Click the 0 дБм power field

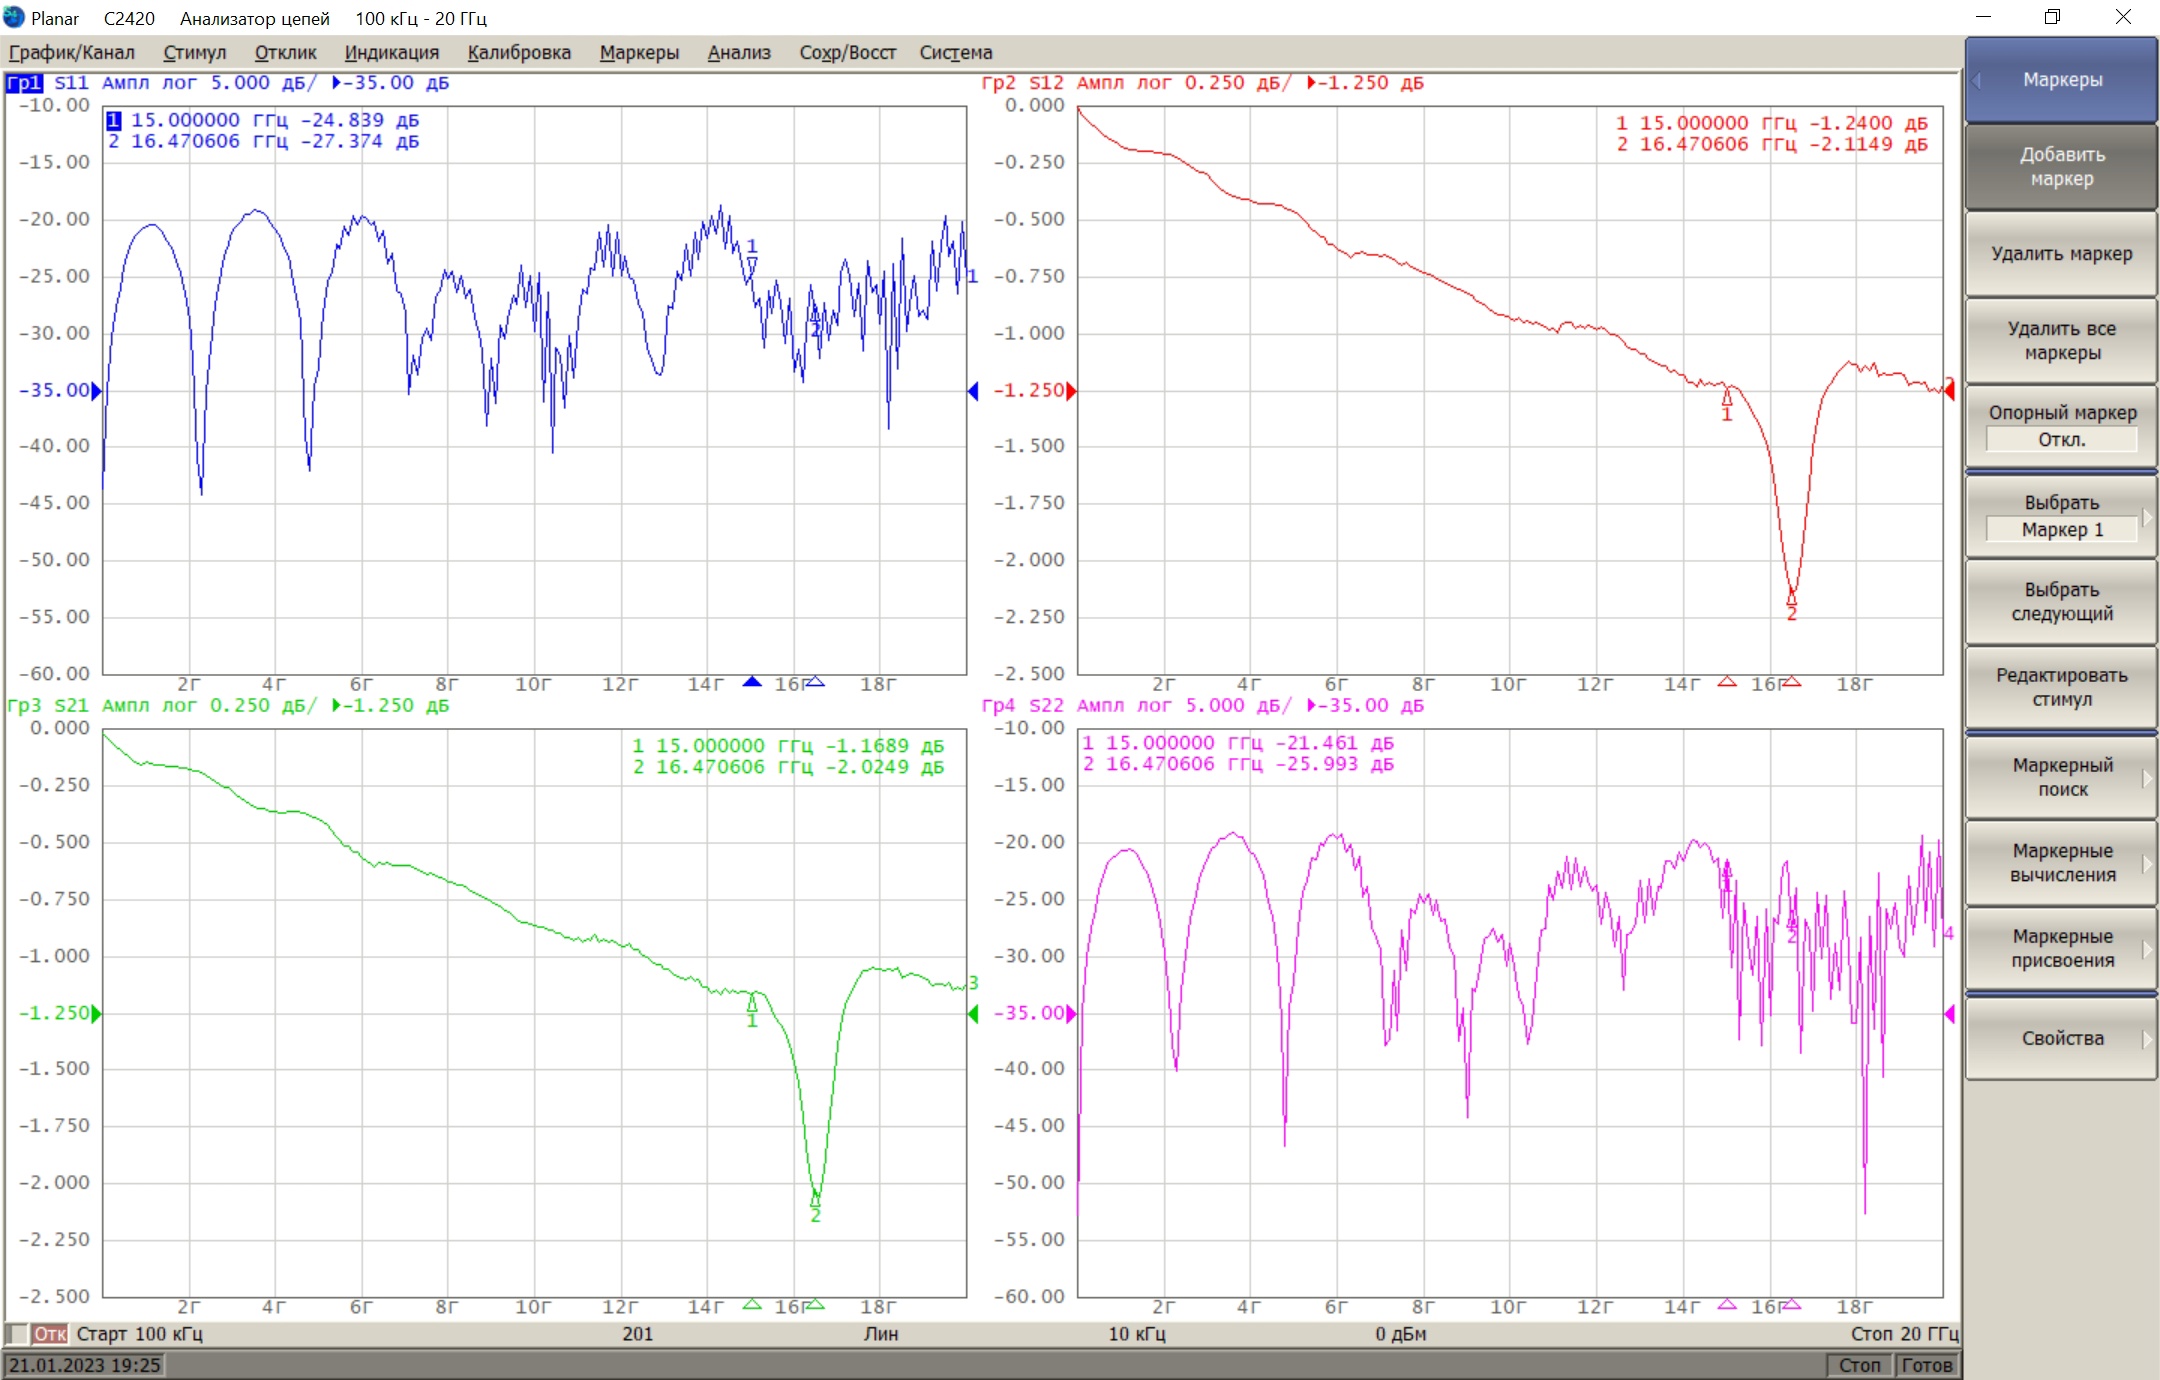click(1401, 1334)
